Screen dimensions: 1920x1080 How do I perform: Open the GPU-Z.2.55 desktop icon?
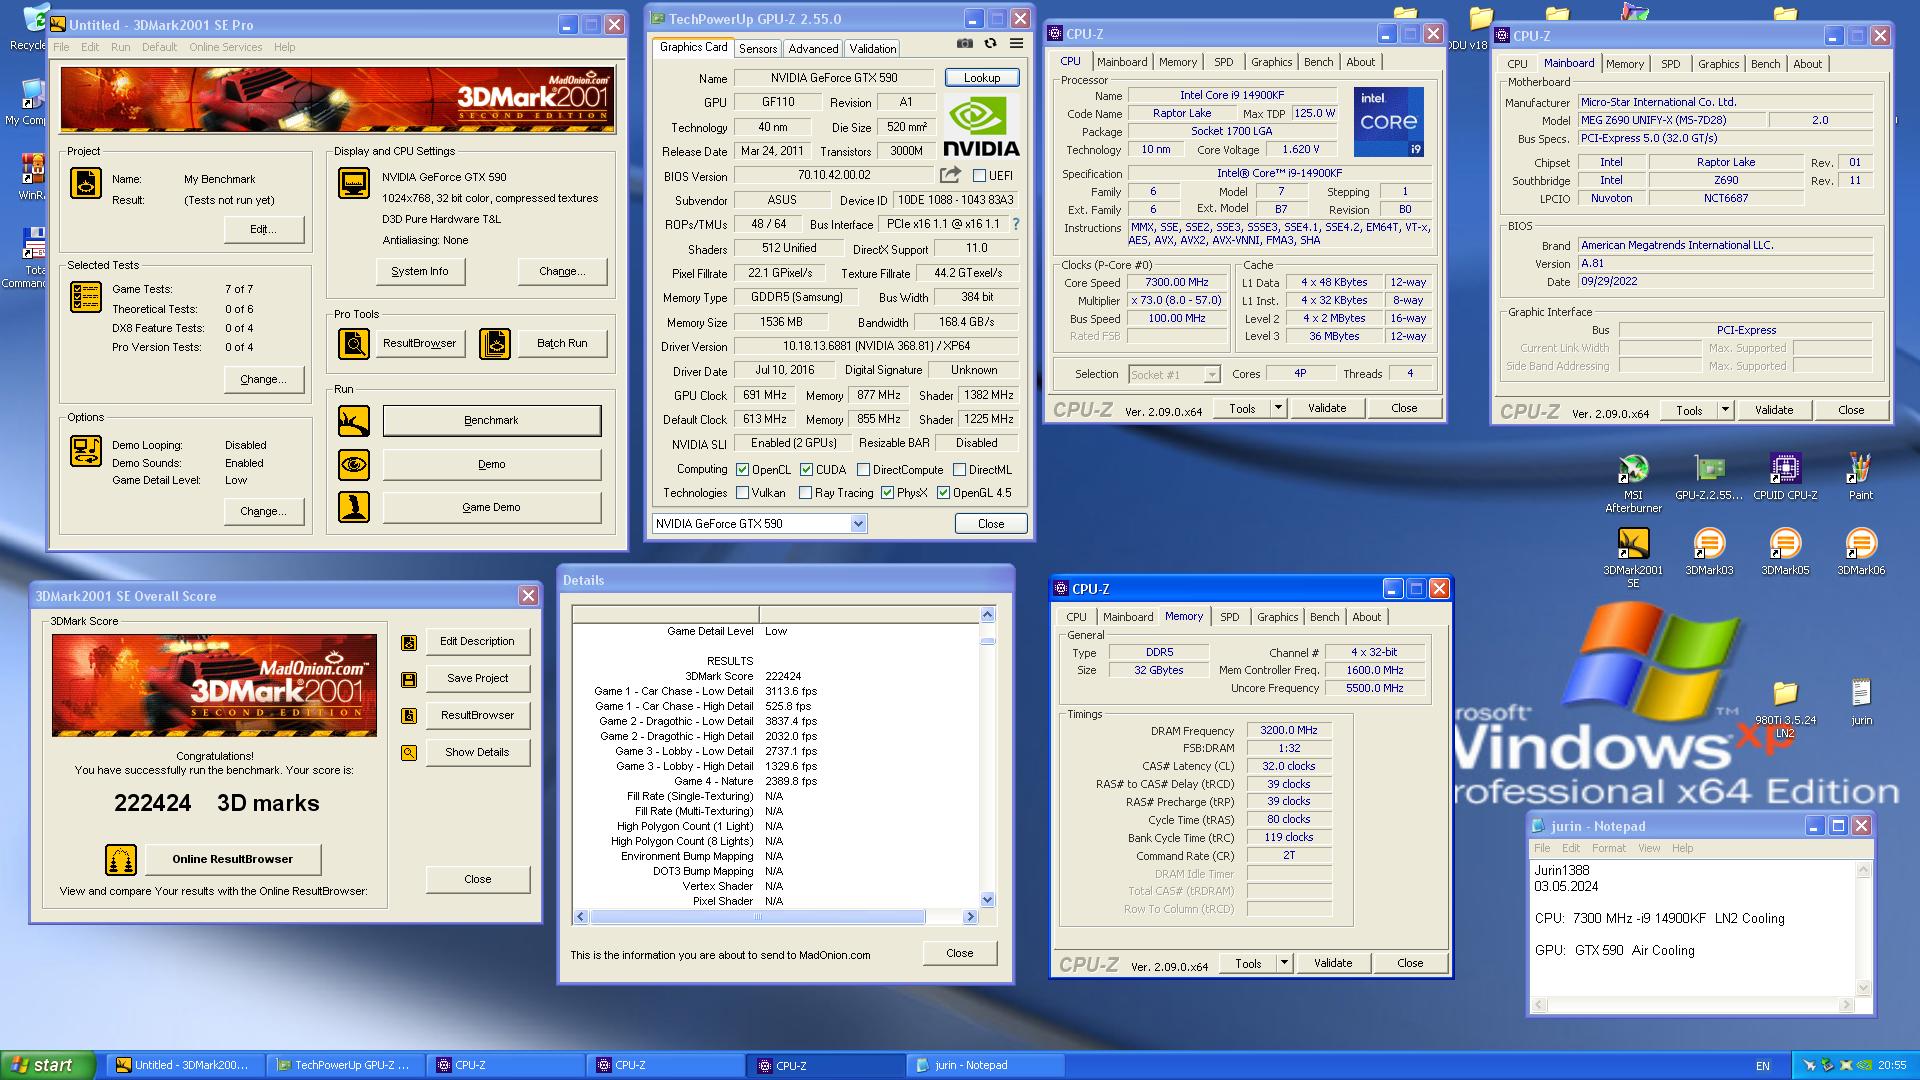(1709, 477)
